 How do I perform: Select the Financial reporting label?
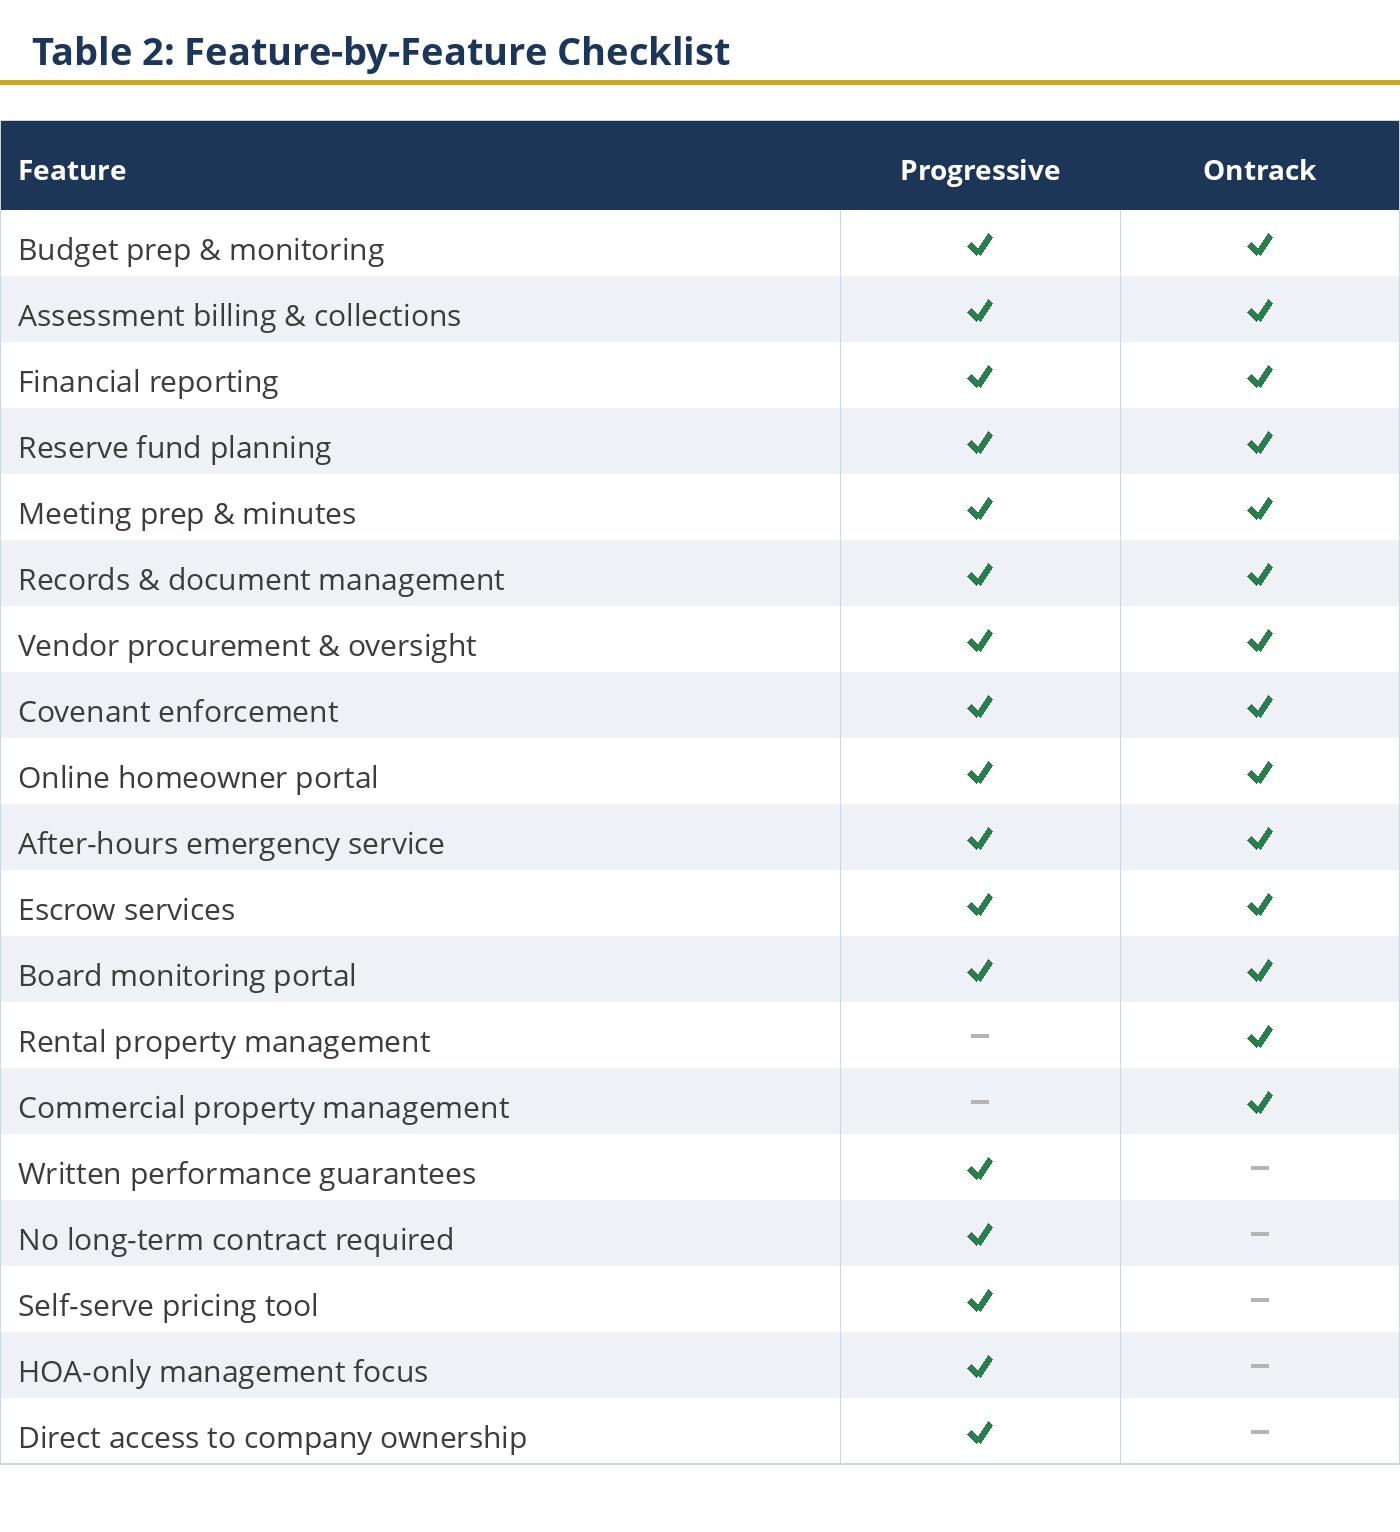click(148, 382)
